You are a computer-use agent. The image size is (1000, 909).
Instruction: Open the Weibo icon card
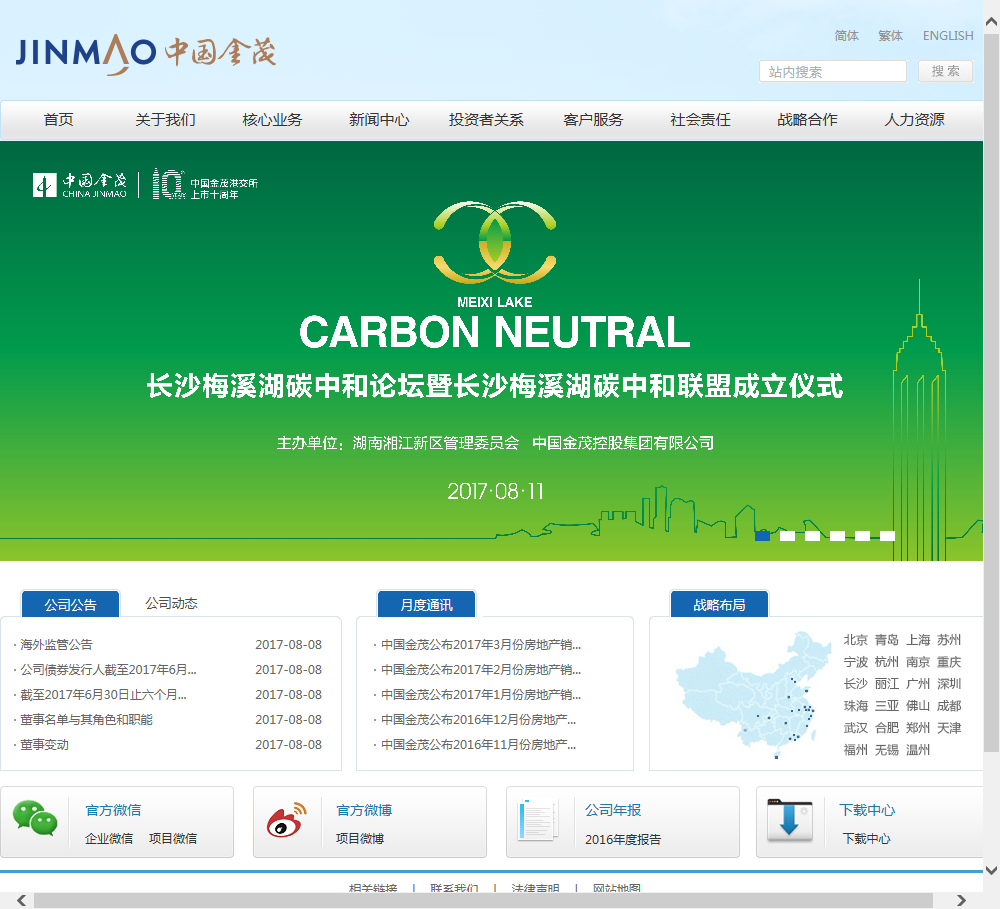[286, 820]
